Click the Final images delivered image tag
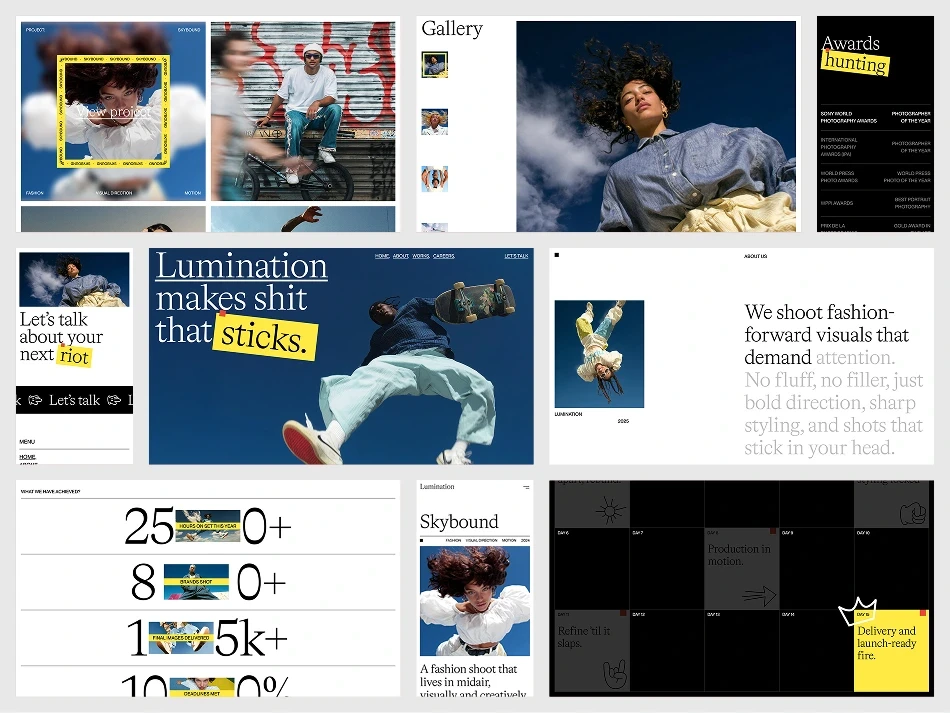This screenshot has width=950, height=713. (x=181, y=637)
